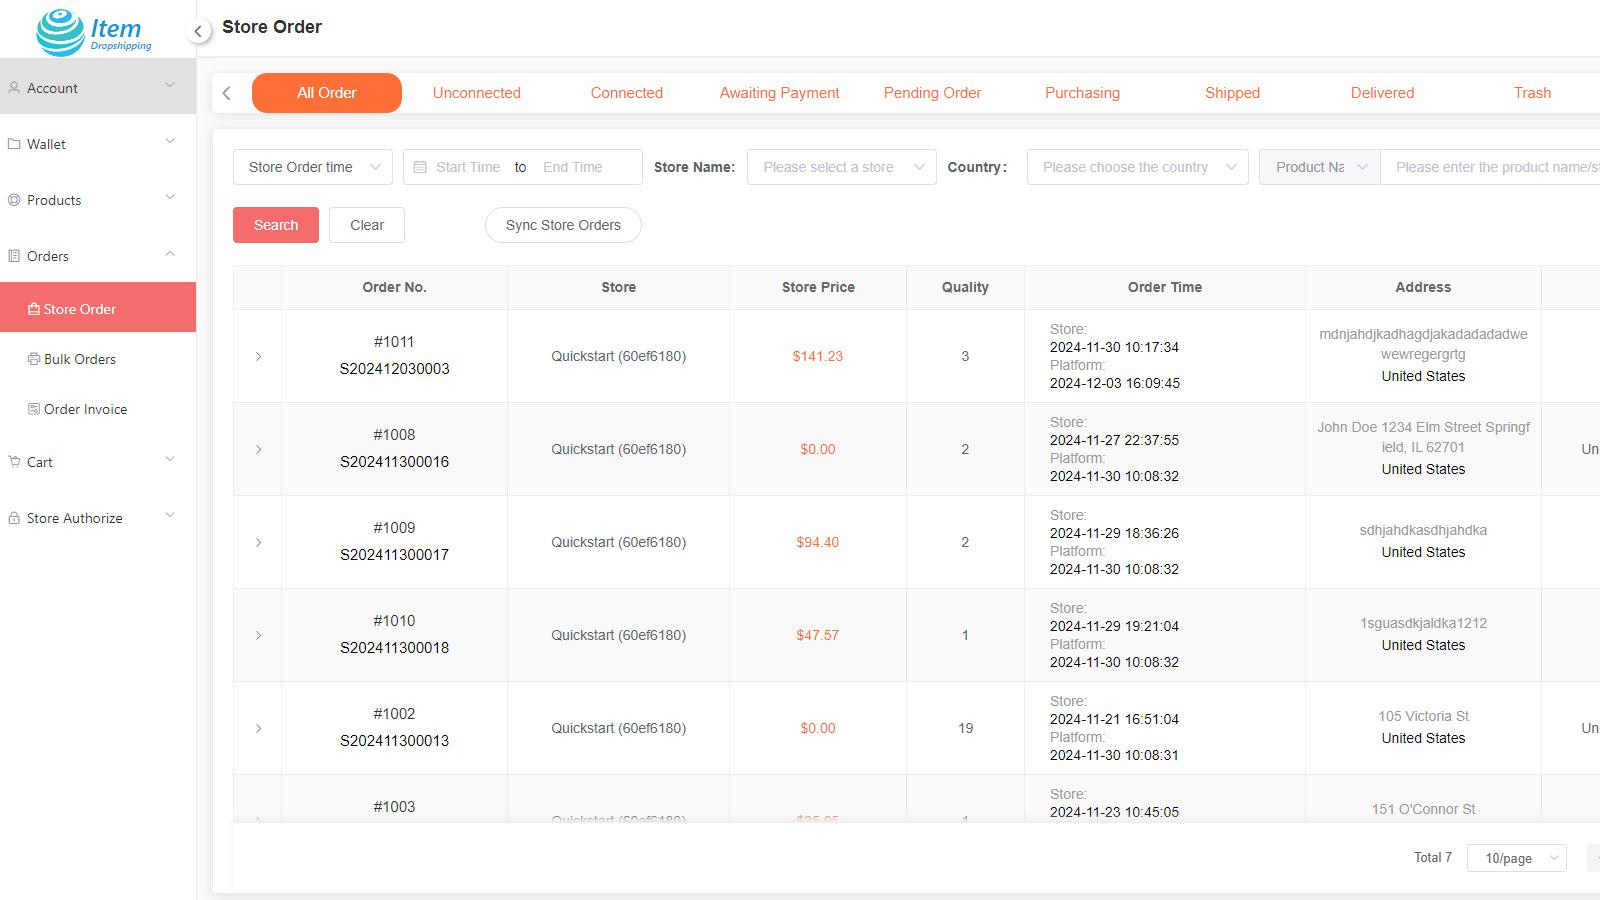Click the Bulk Orders icon
This screenshot has height=900, width=1600.
[33, 358]
